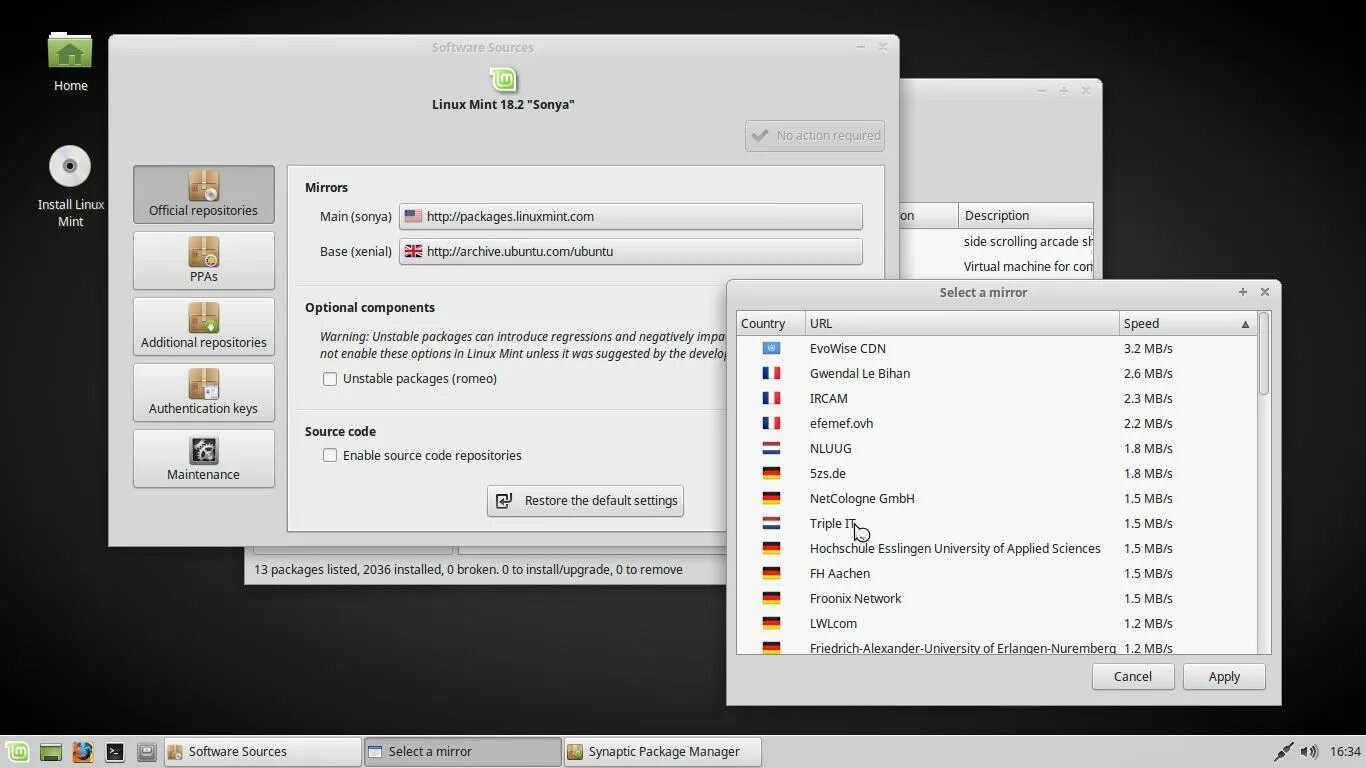Click the 16:34 clock

click(x=1345, y=751)
